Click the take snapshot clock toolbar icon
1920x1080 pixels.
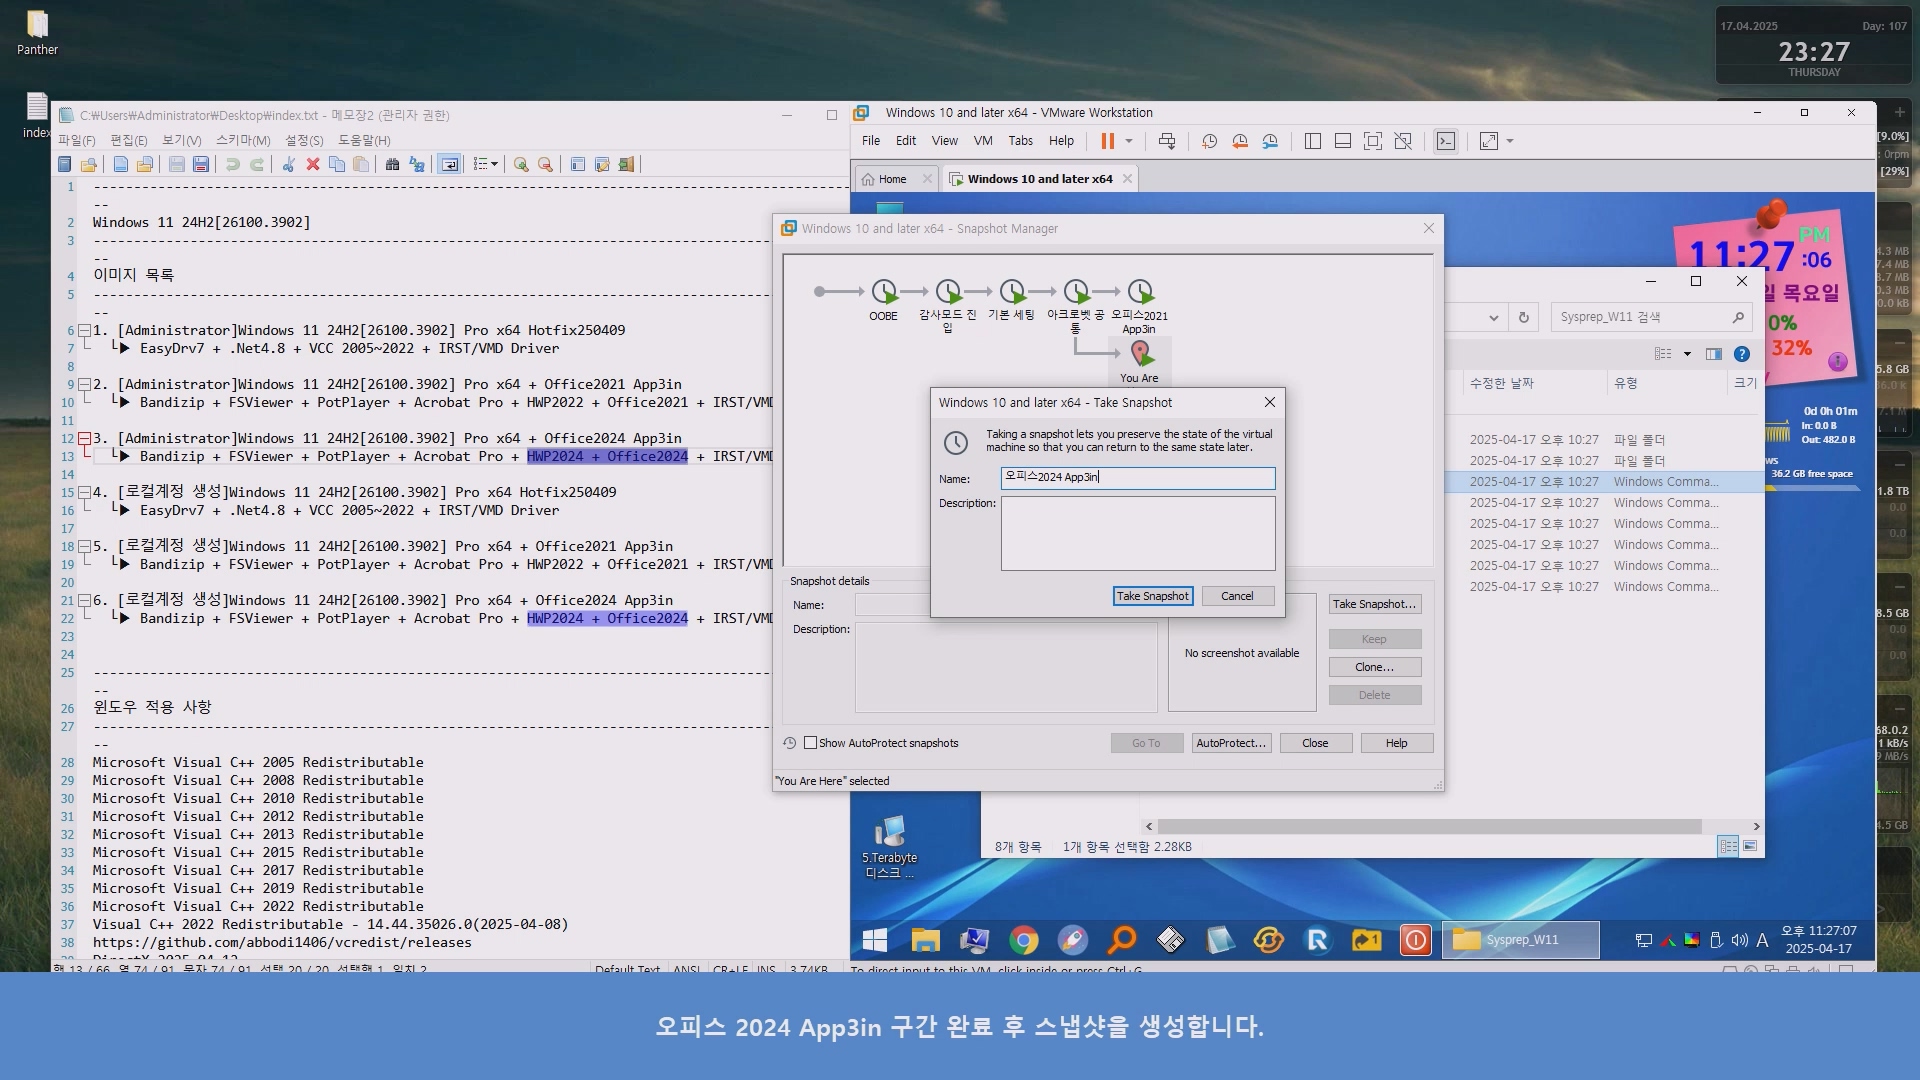(x=1209, y=141)
